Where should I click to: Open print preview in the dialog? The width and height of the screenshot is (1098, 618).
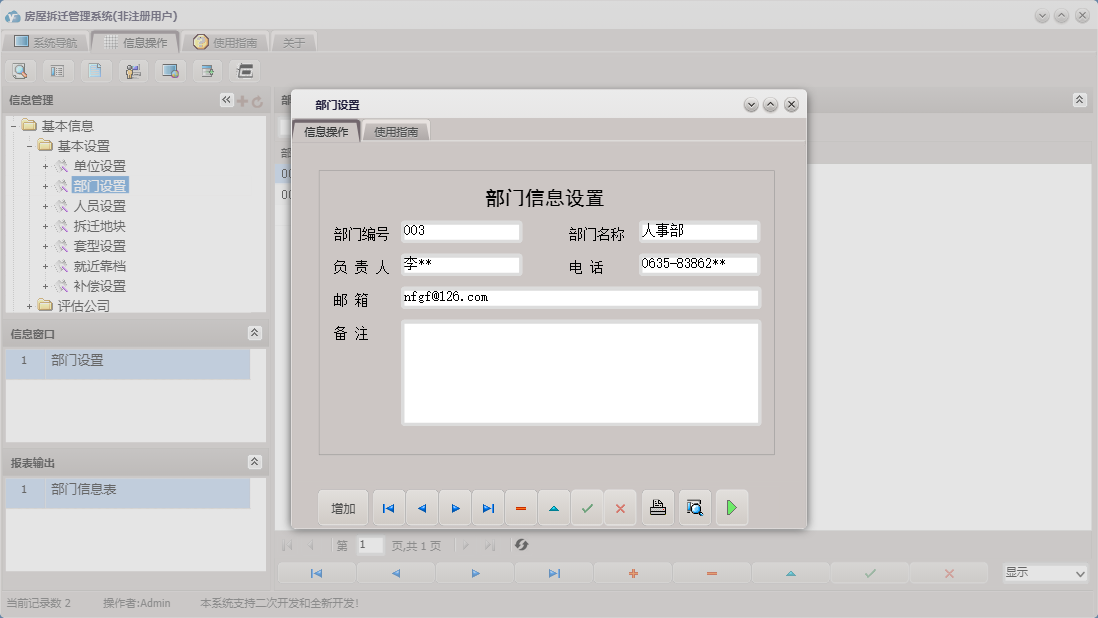[x=695, y=507]
